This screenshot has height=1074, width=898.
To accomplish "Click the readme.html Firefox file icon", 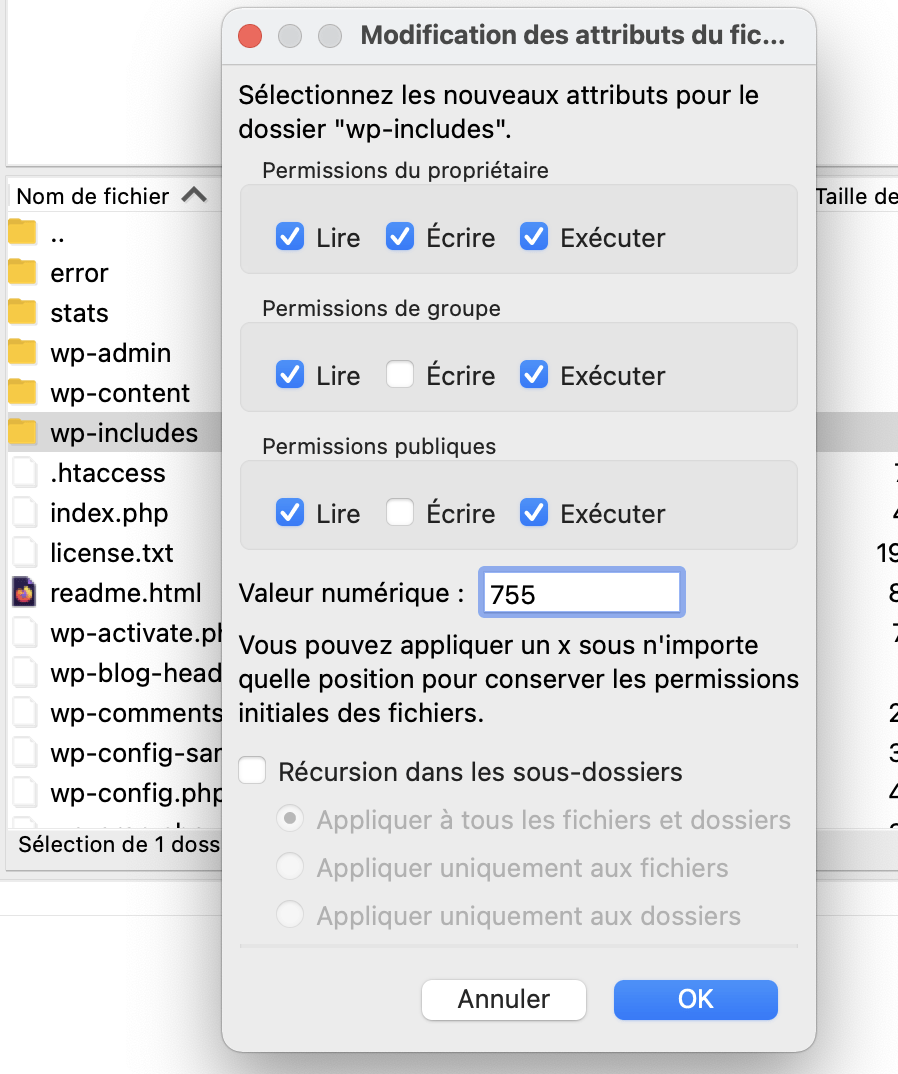I will click(24, 592).
